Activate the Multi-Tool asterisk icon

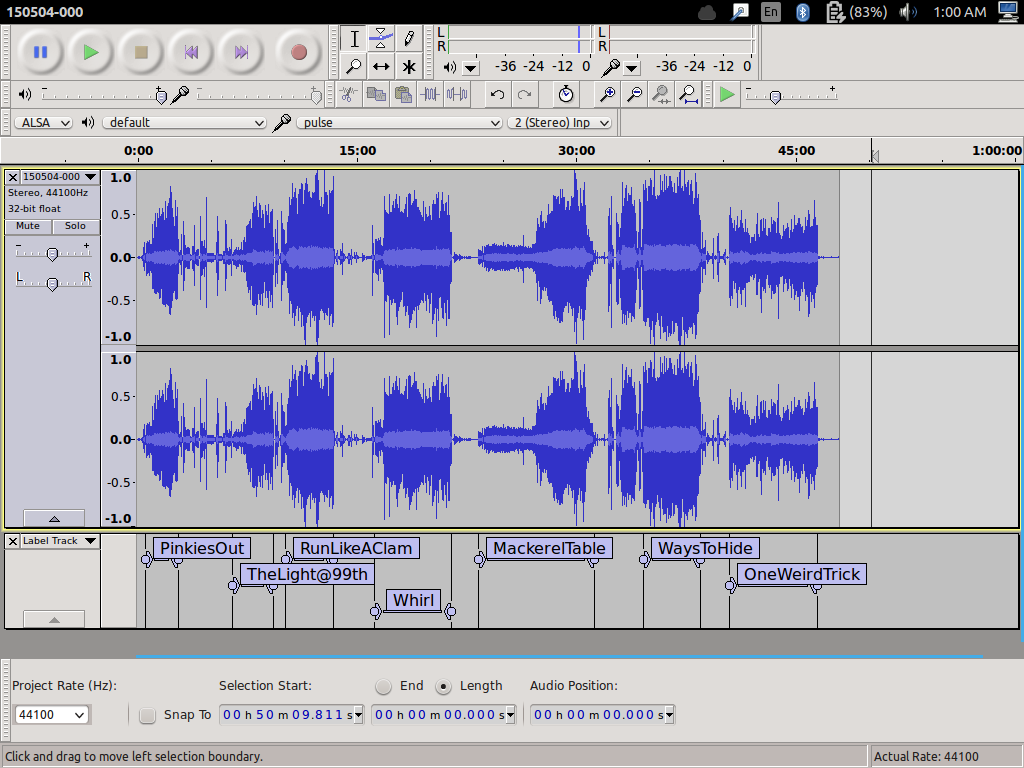(x=408, y=67)
